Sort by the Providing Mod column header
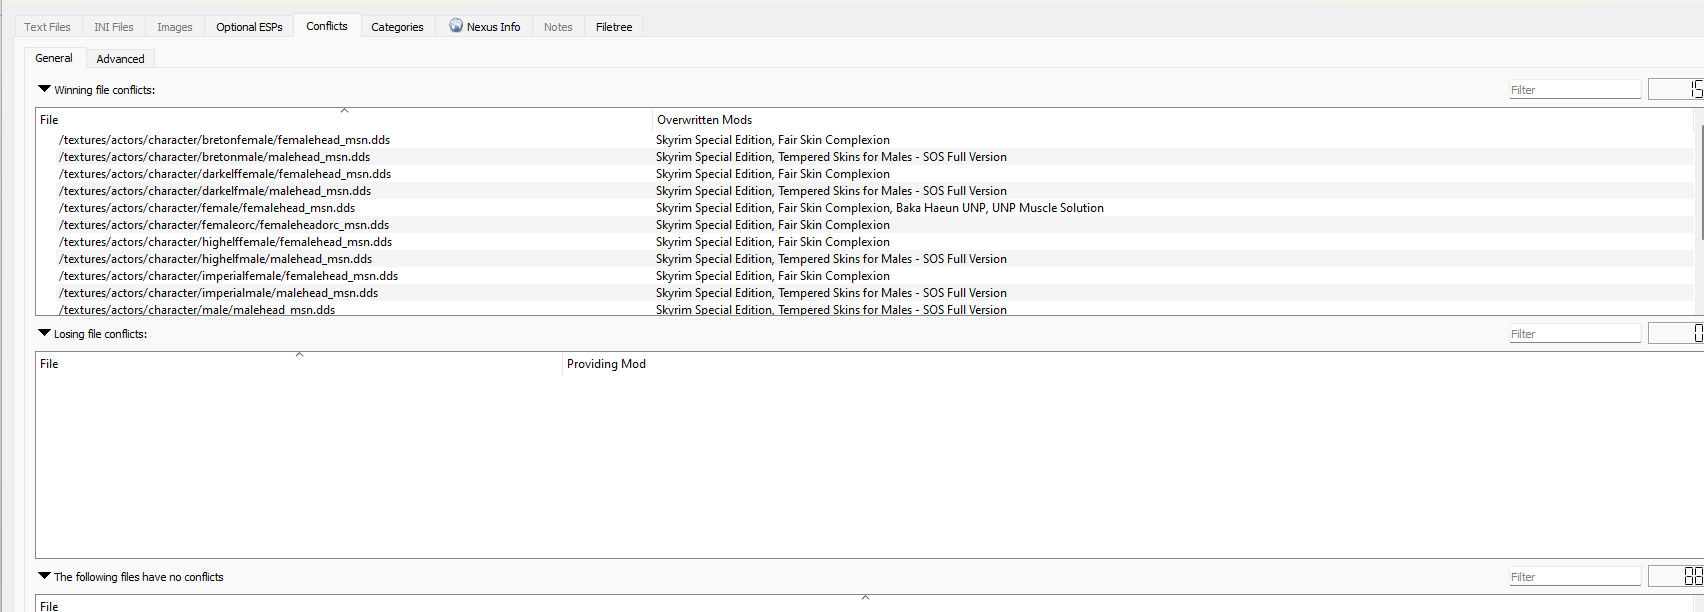 coord(1132,364)
